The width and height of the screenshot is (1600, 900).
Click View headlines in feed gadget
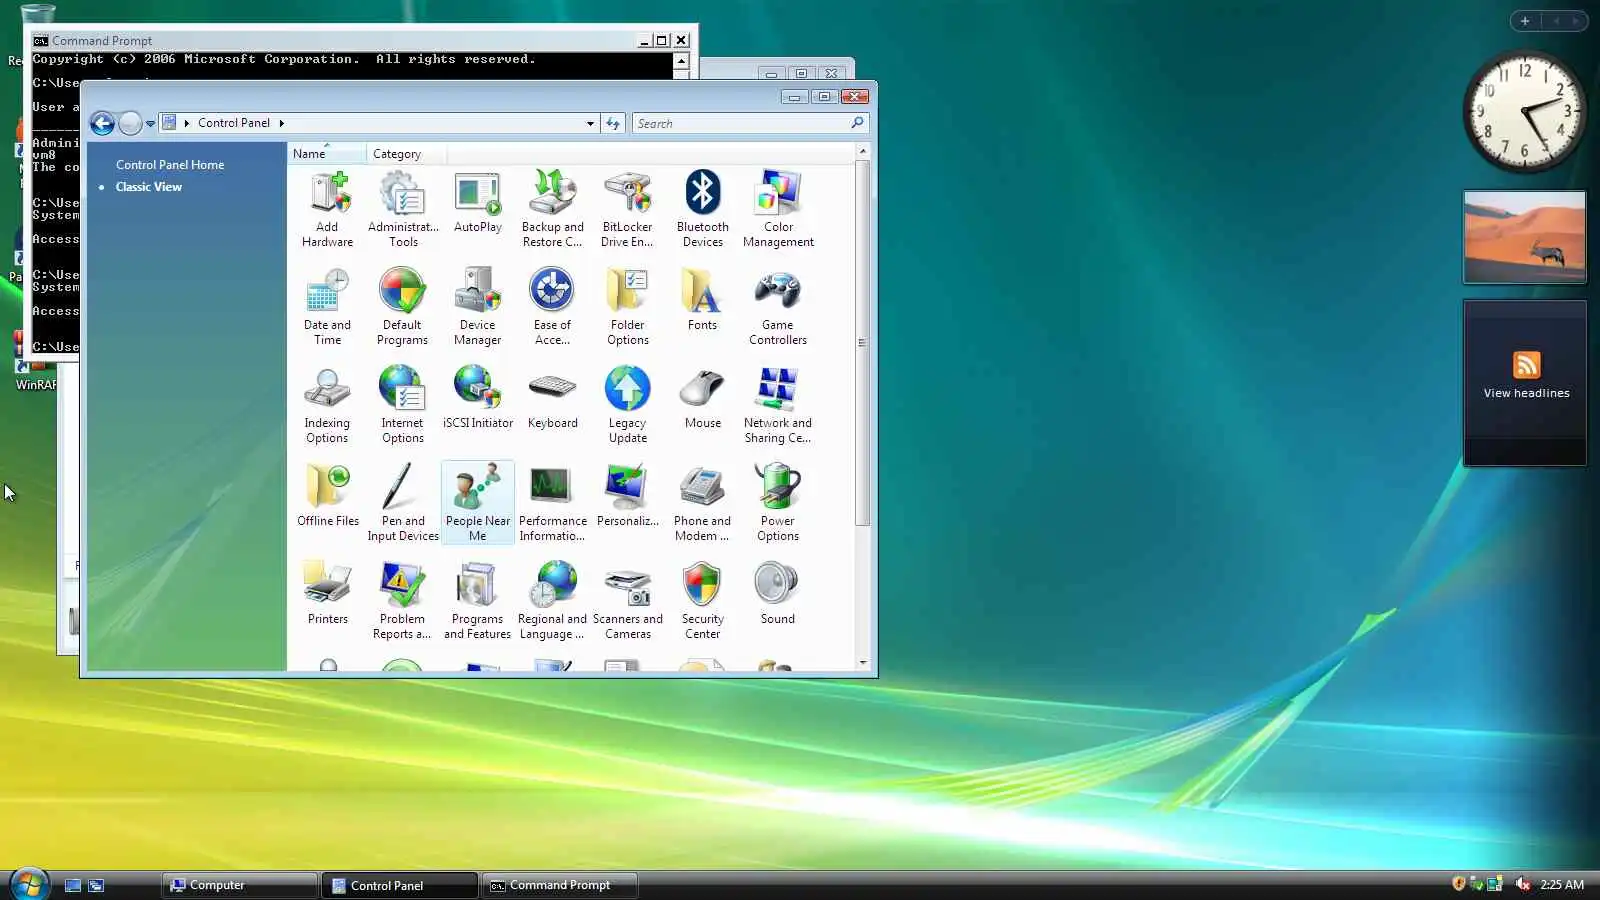1526,393
